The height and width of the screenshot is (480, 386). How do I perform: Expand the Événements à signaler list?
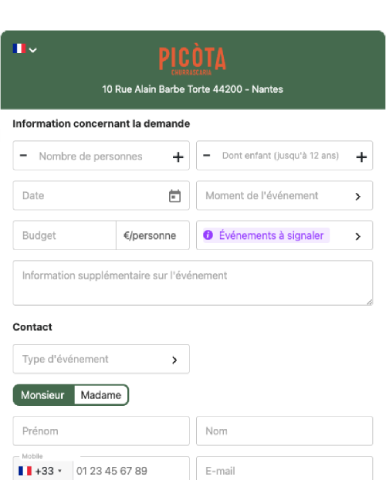click(284, 235)
